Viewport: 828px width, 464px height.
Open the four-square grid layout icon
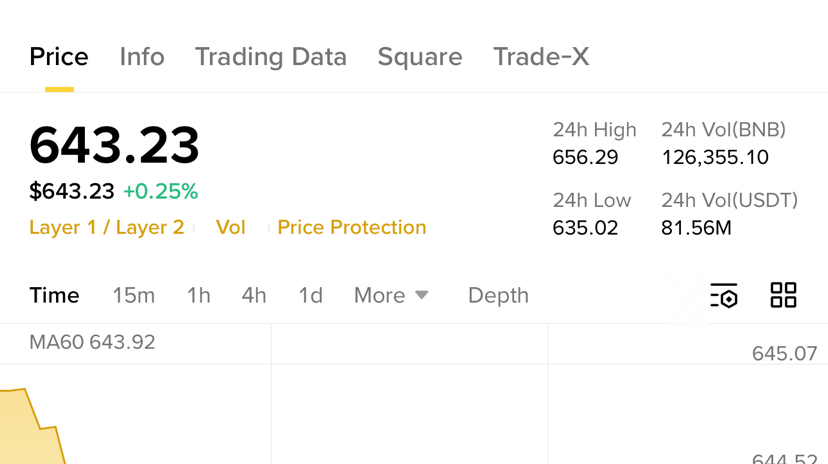point(783,295)
